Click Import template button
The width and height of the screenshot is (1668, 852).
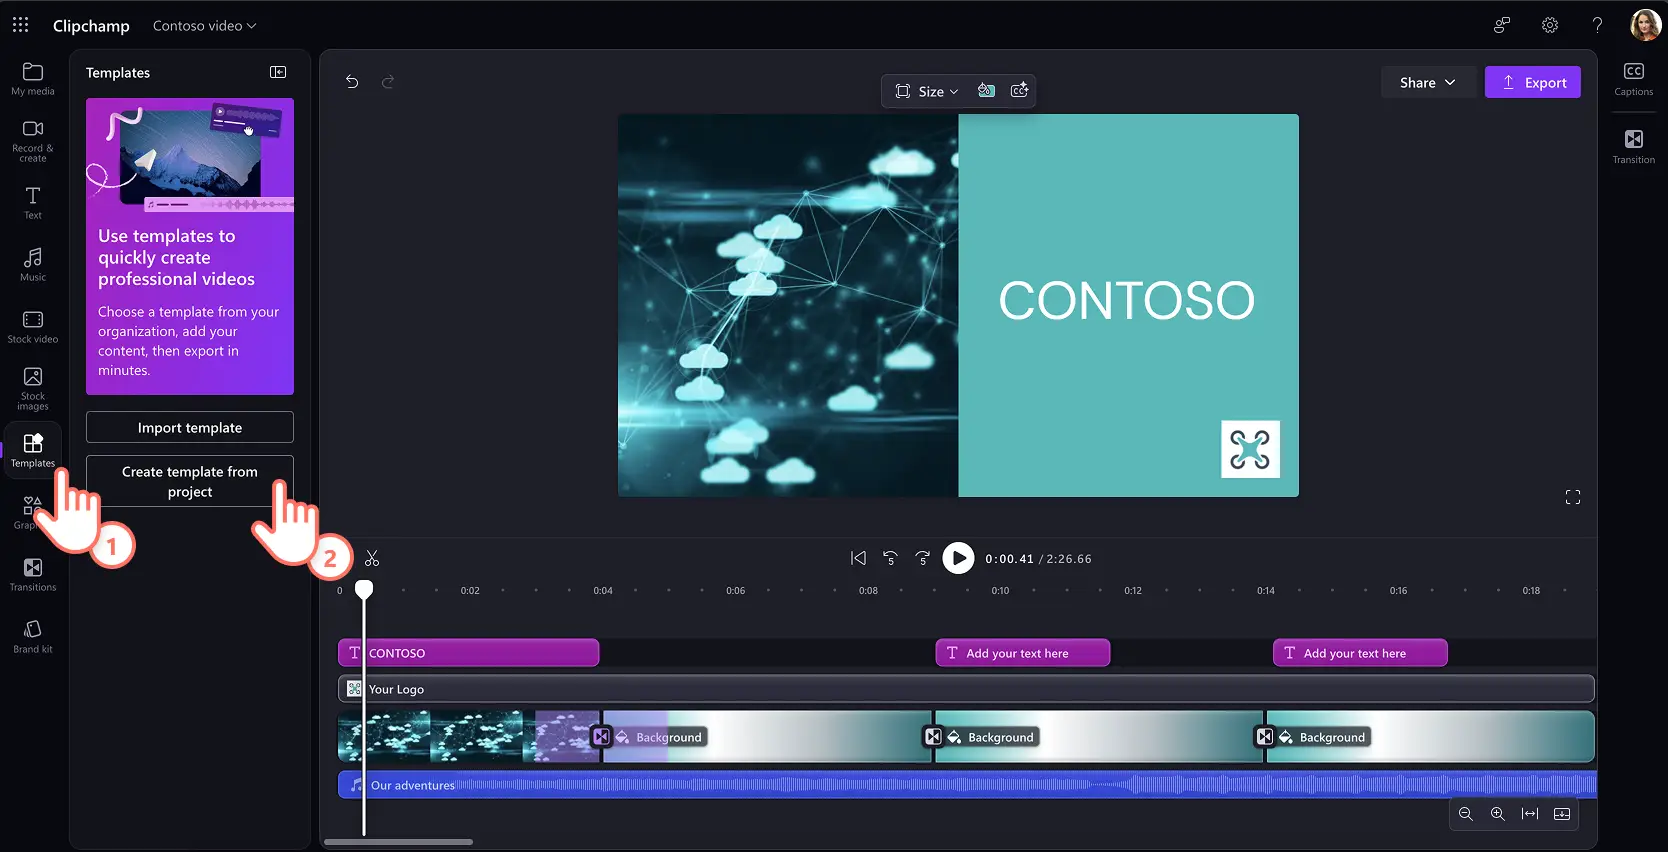(x=190, y=427)
